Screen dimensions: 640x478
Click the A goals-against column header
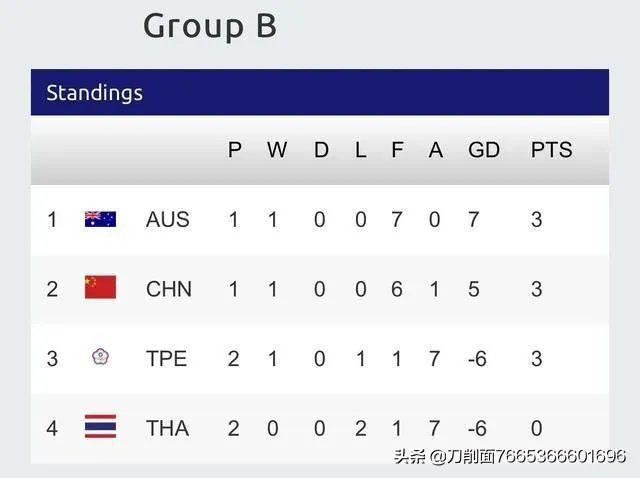[x=435, y=150]
